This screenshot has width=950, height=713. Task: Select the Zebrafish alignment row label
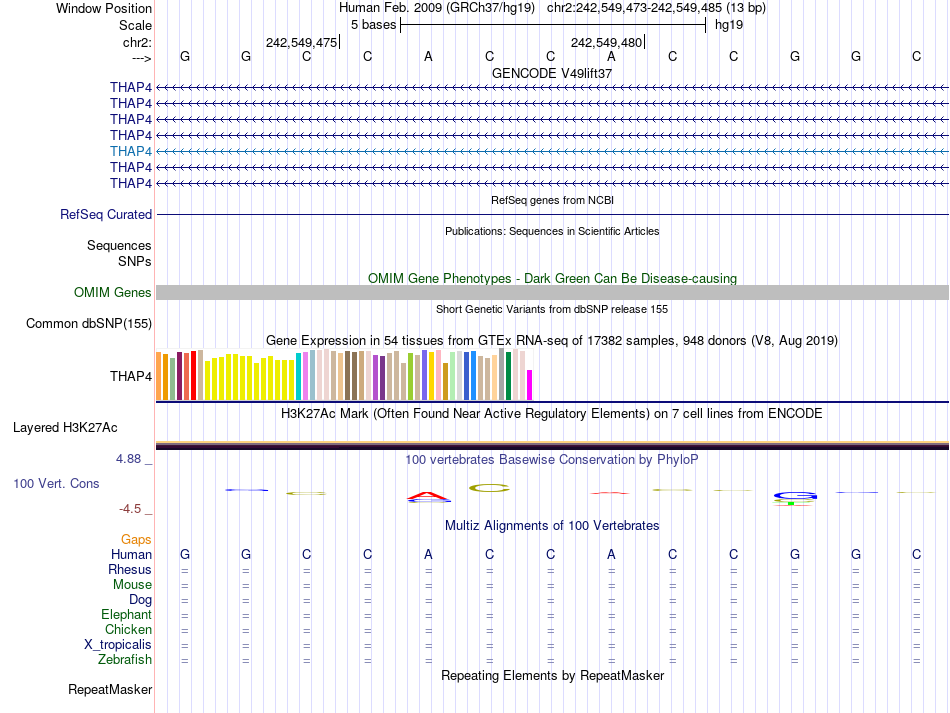pos(125,660)
